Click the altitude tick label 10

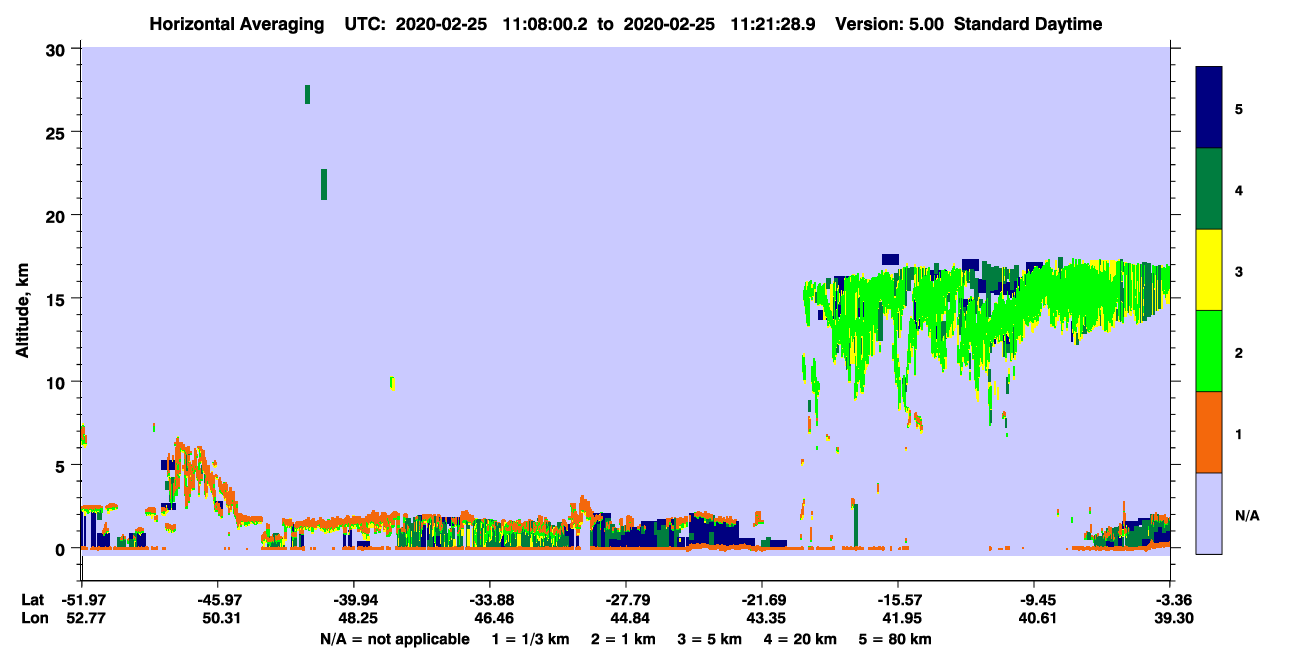coord(57,382)
